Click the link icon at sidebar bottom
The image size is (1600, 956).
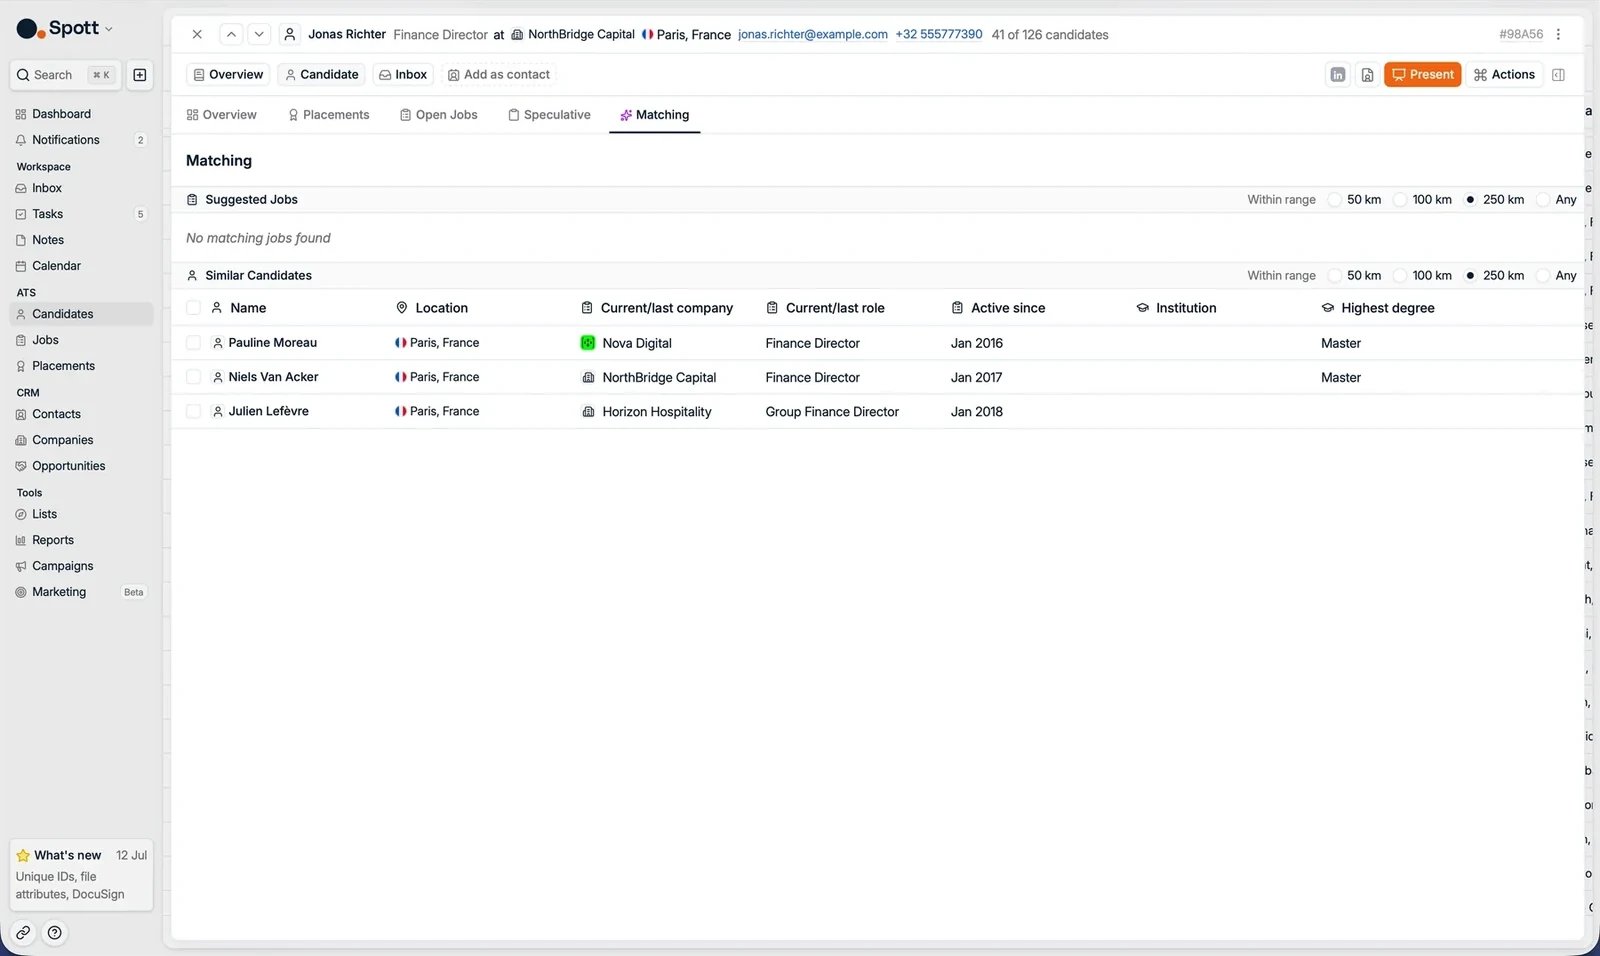(23, 933)
